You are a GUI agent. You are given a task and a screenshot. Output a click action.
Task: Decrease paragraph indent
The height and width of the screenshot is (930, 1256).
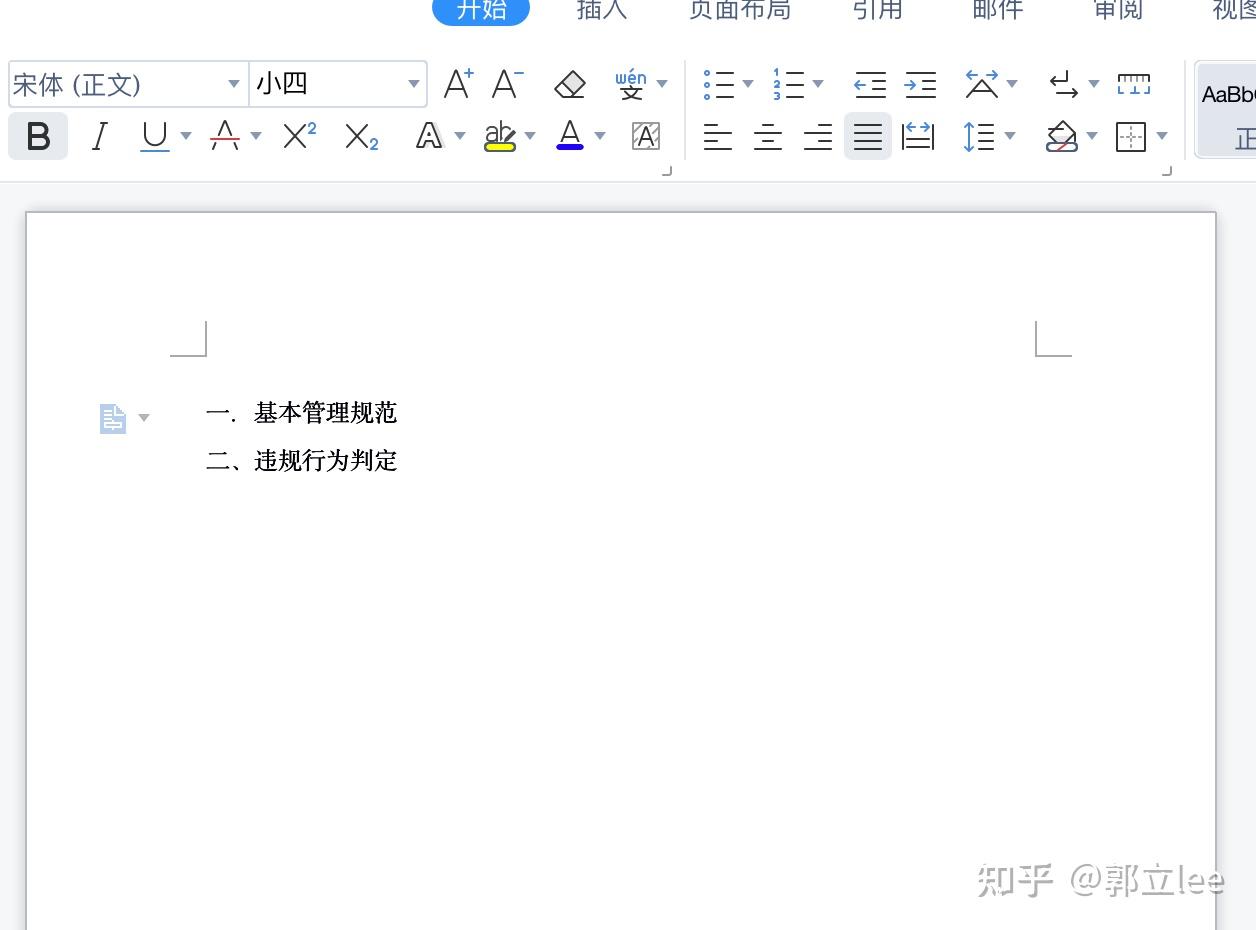pyautogui.click(x=870, y=85)
